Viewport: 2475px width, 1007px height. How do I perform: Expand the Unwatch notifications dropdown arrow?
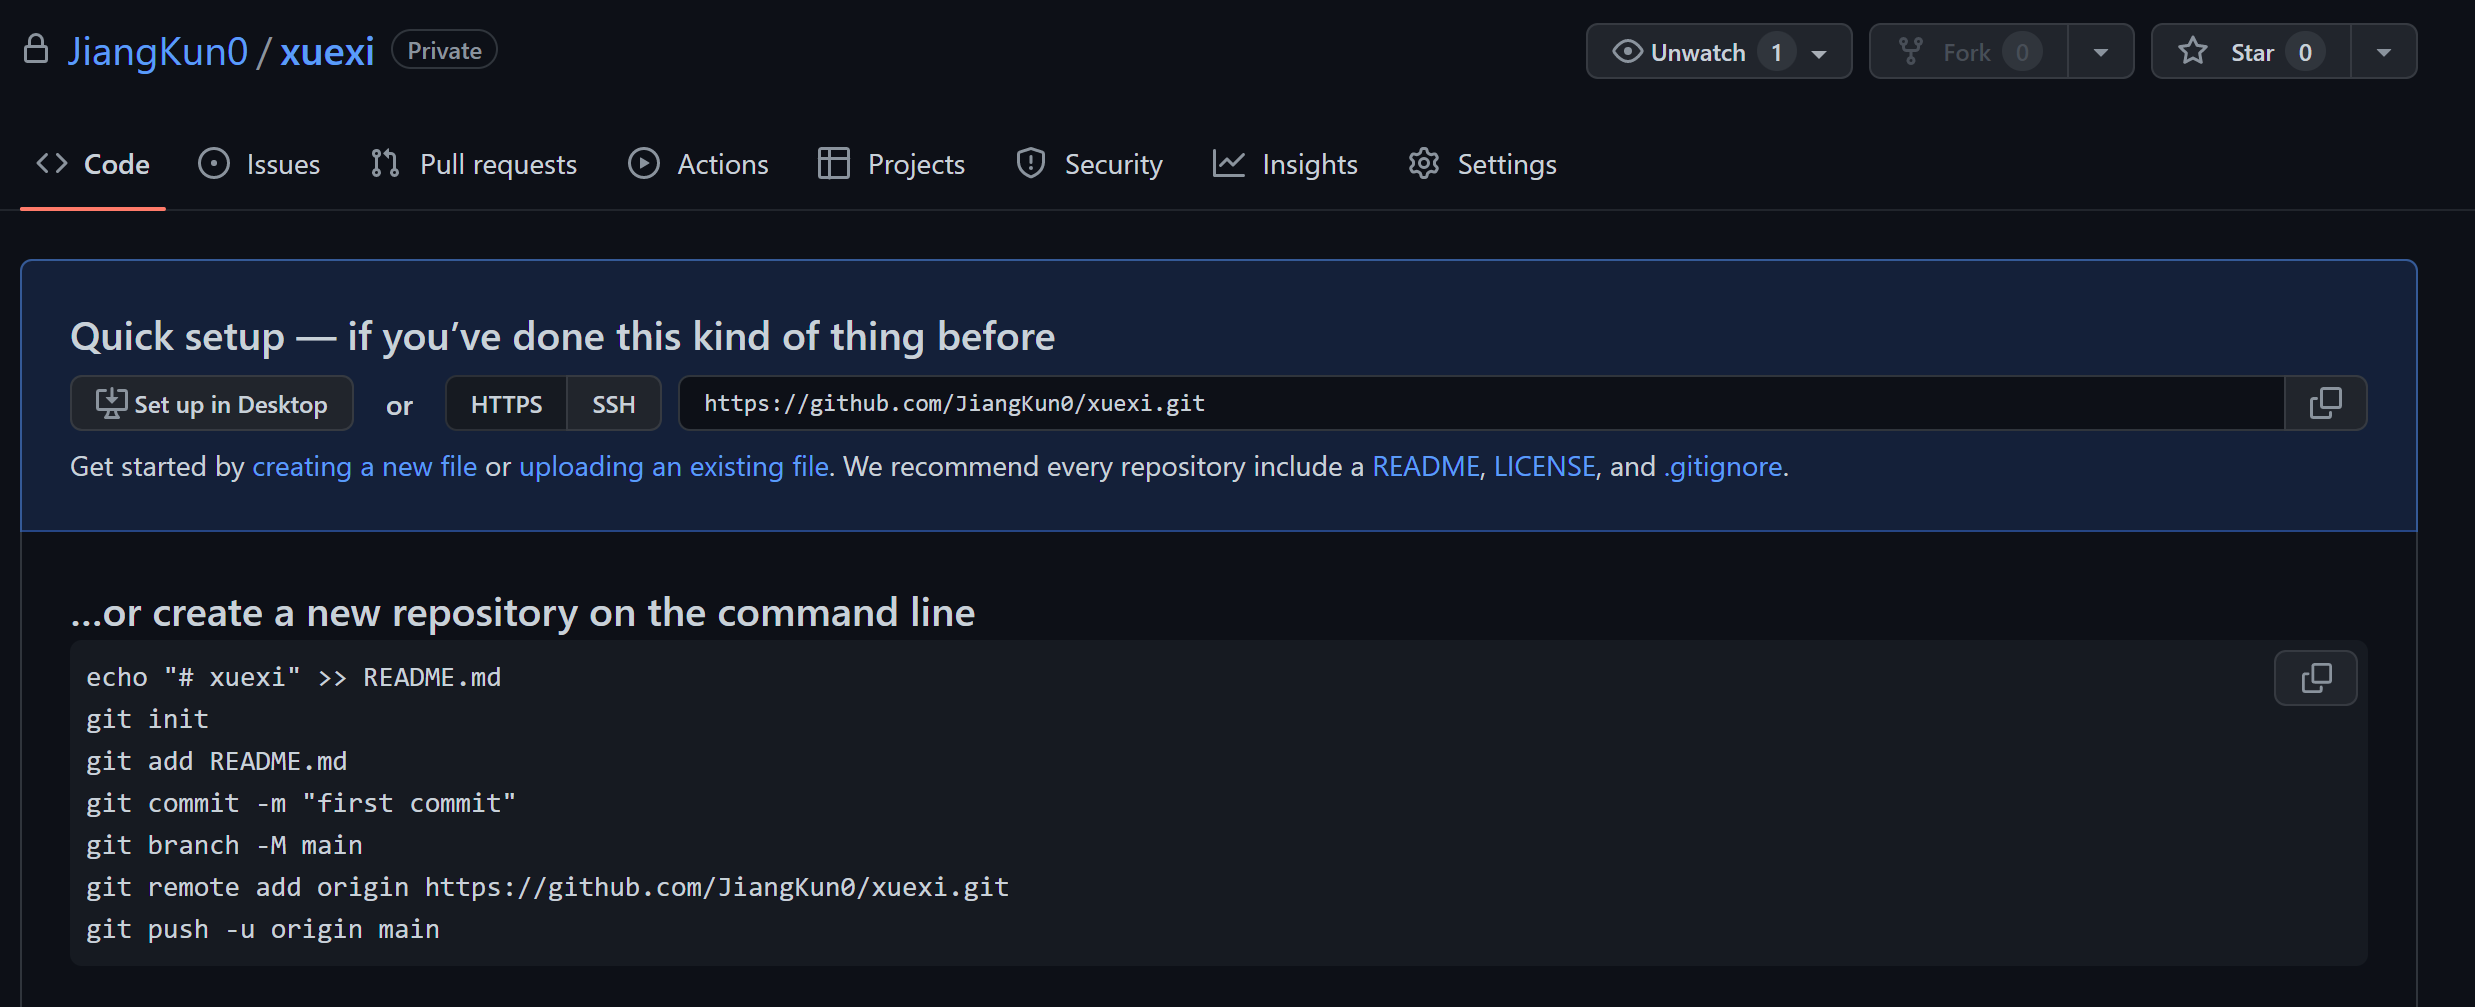click(1819, 53)
